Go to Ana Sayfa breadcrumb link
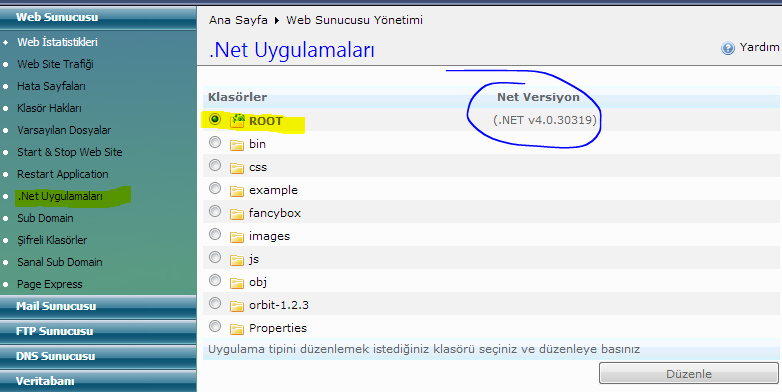This screenshot has height=392, width=782. pos(238,20)
